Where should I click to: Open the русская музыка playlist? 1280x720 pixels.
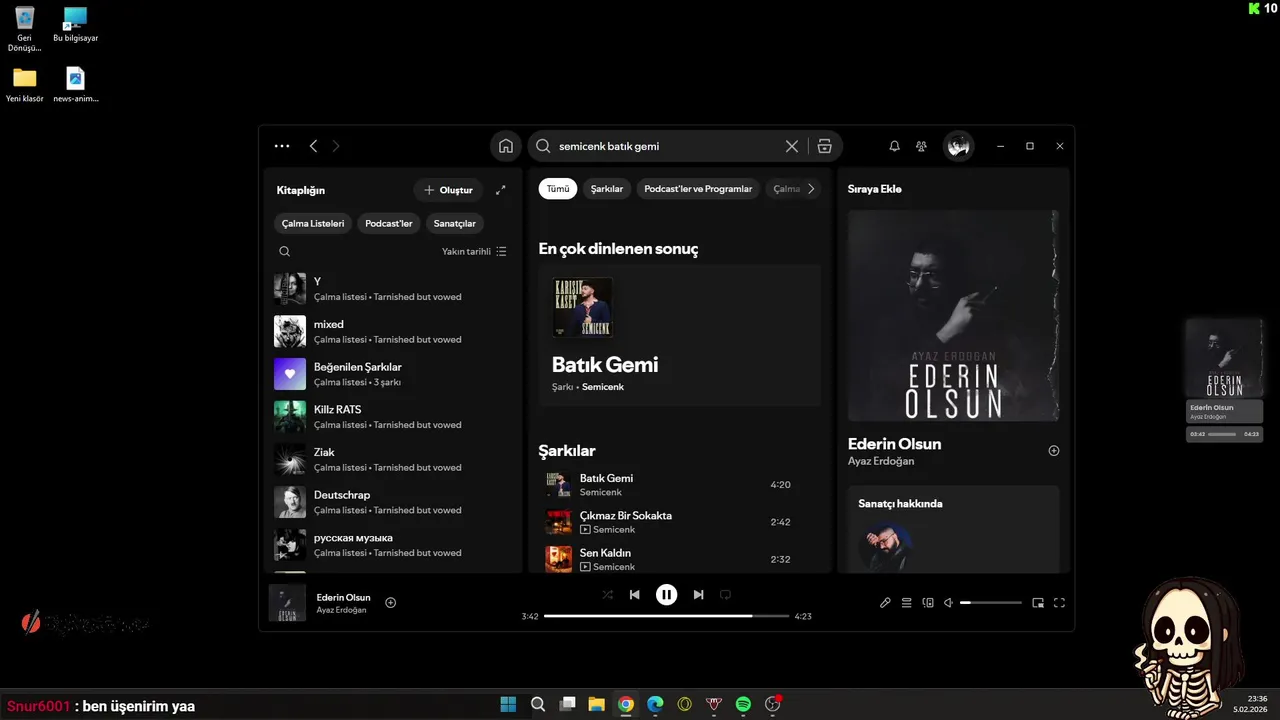[395, 545]
